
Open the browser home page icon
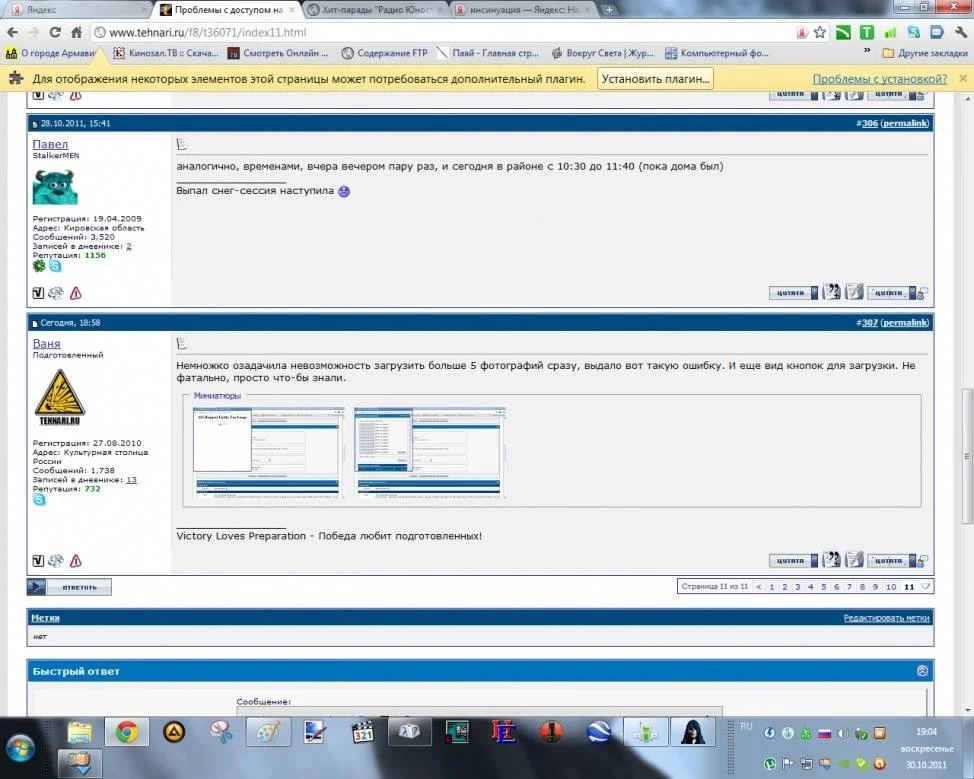click(76, 32)
